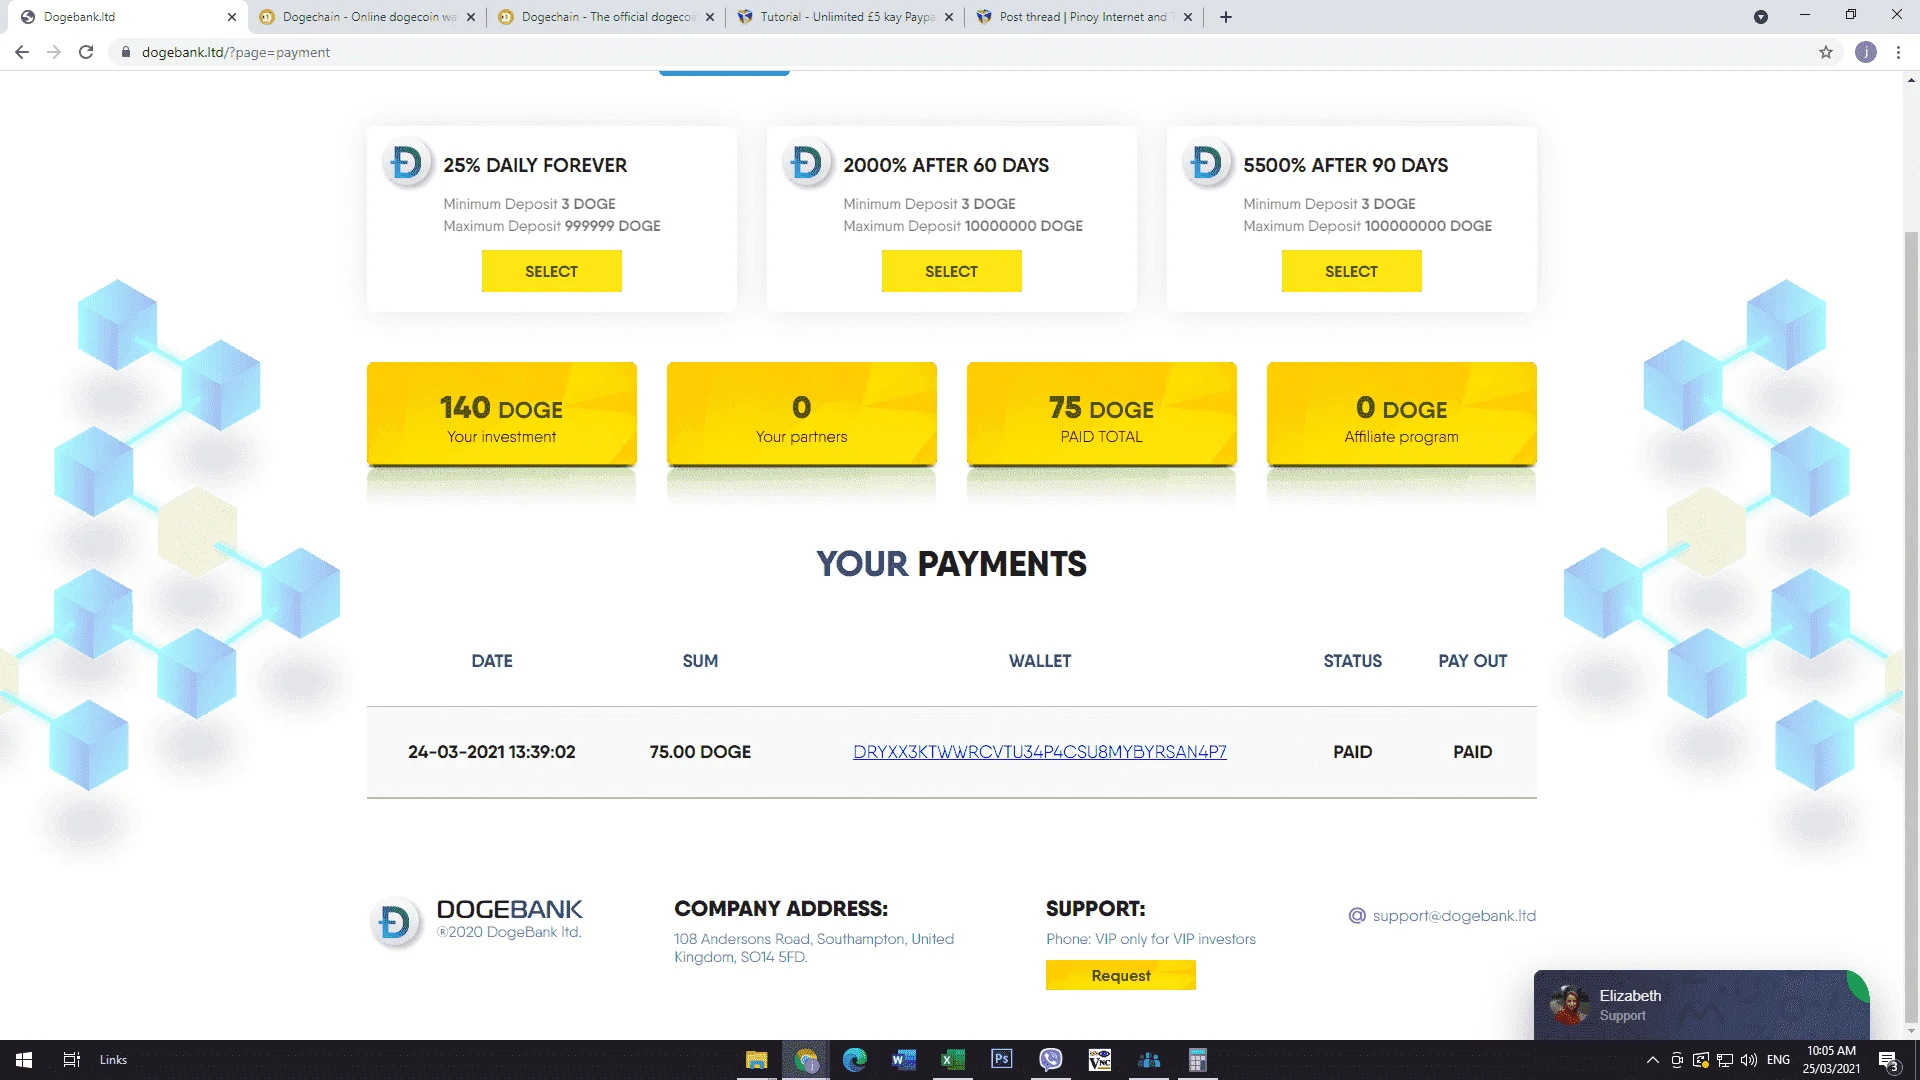
Task: Open Calculator from the taskbar
Action: pyautogui.click(x=1198, y=1060)
